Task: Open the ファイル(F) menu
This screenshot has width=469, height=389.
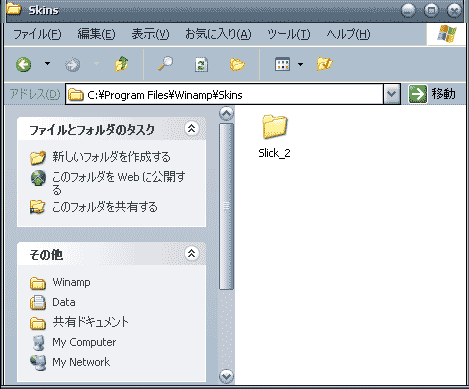Action: [37, 34]
